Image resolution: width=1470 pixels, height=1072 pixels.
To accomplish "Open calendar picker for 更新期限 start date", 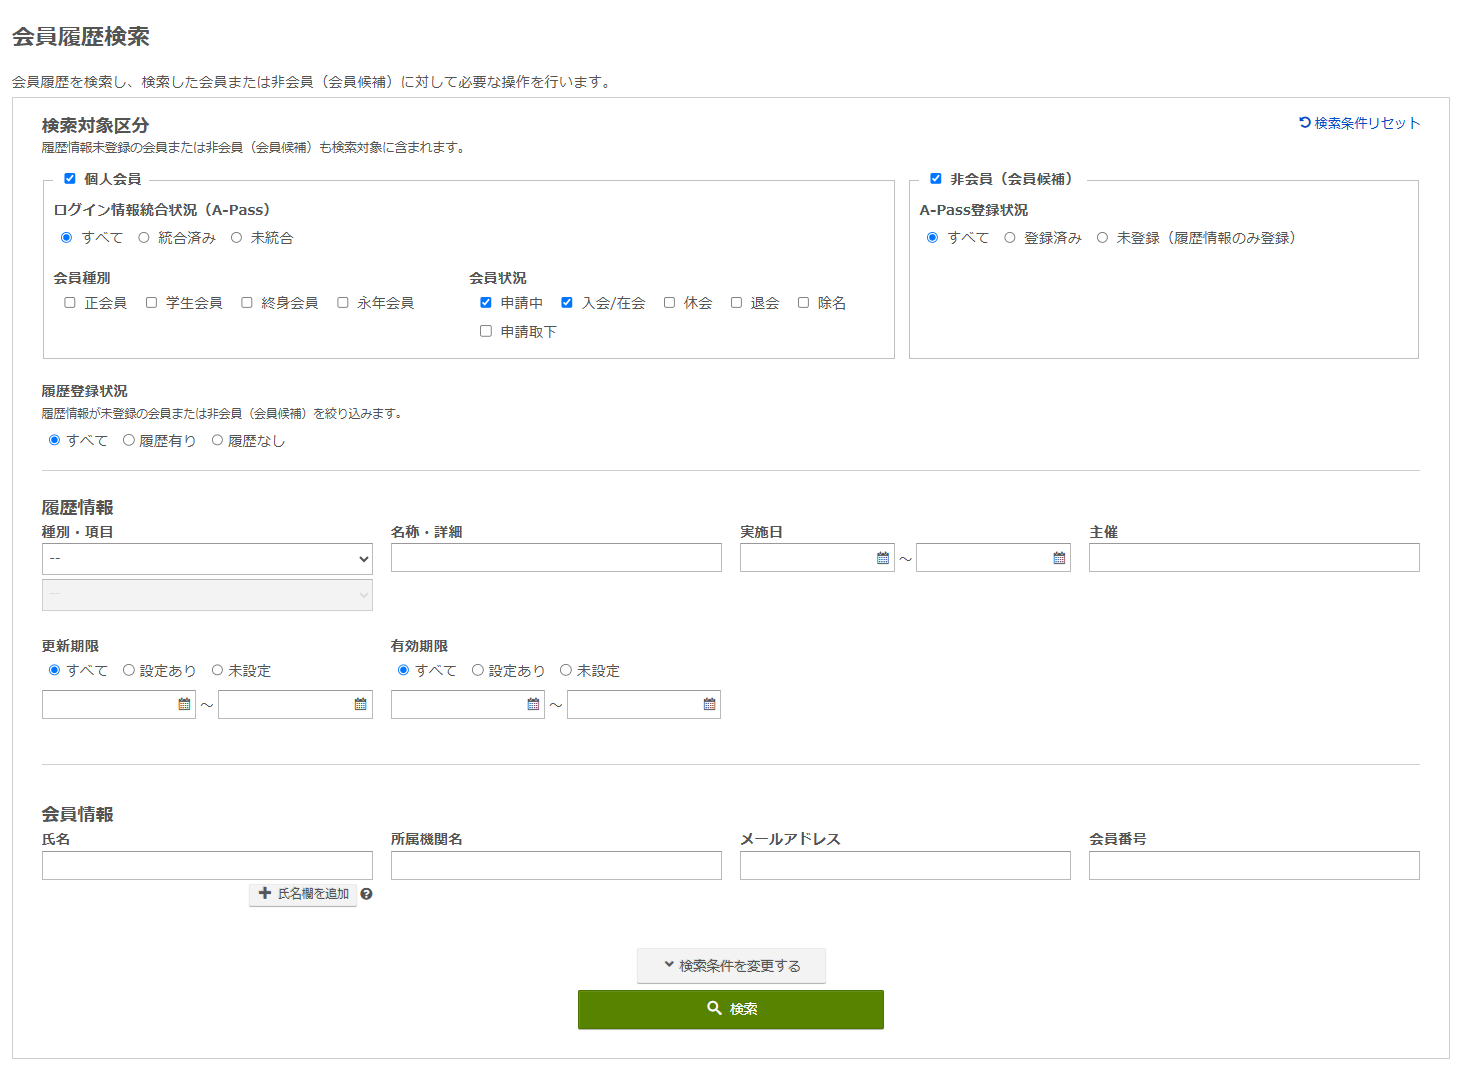I will point(184,704).
